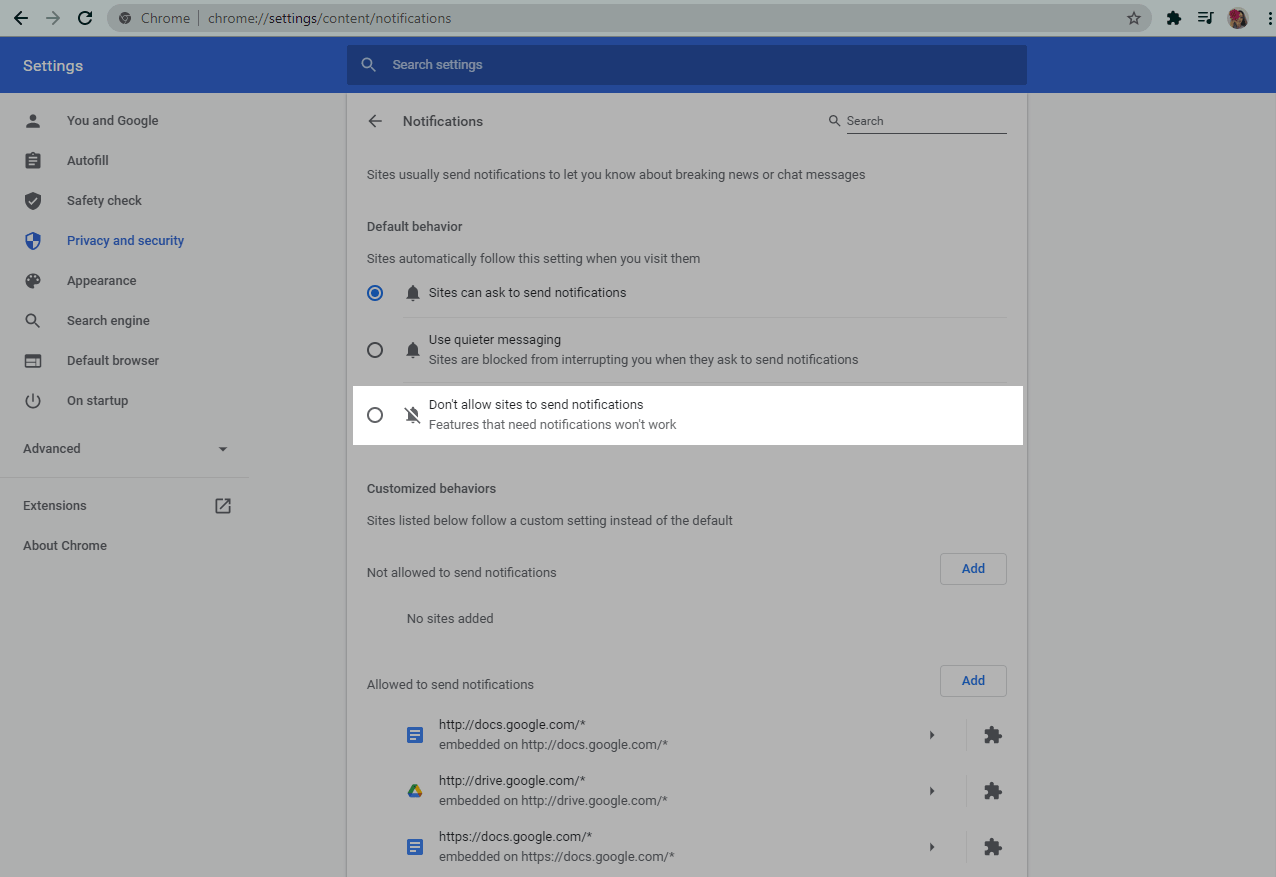Click the Chrome site info icon in address bar
This screenshot has height=877, width=1276.
coord(125,18)
